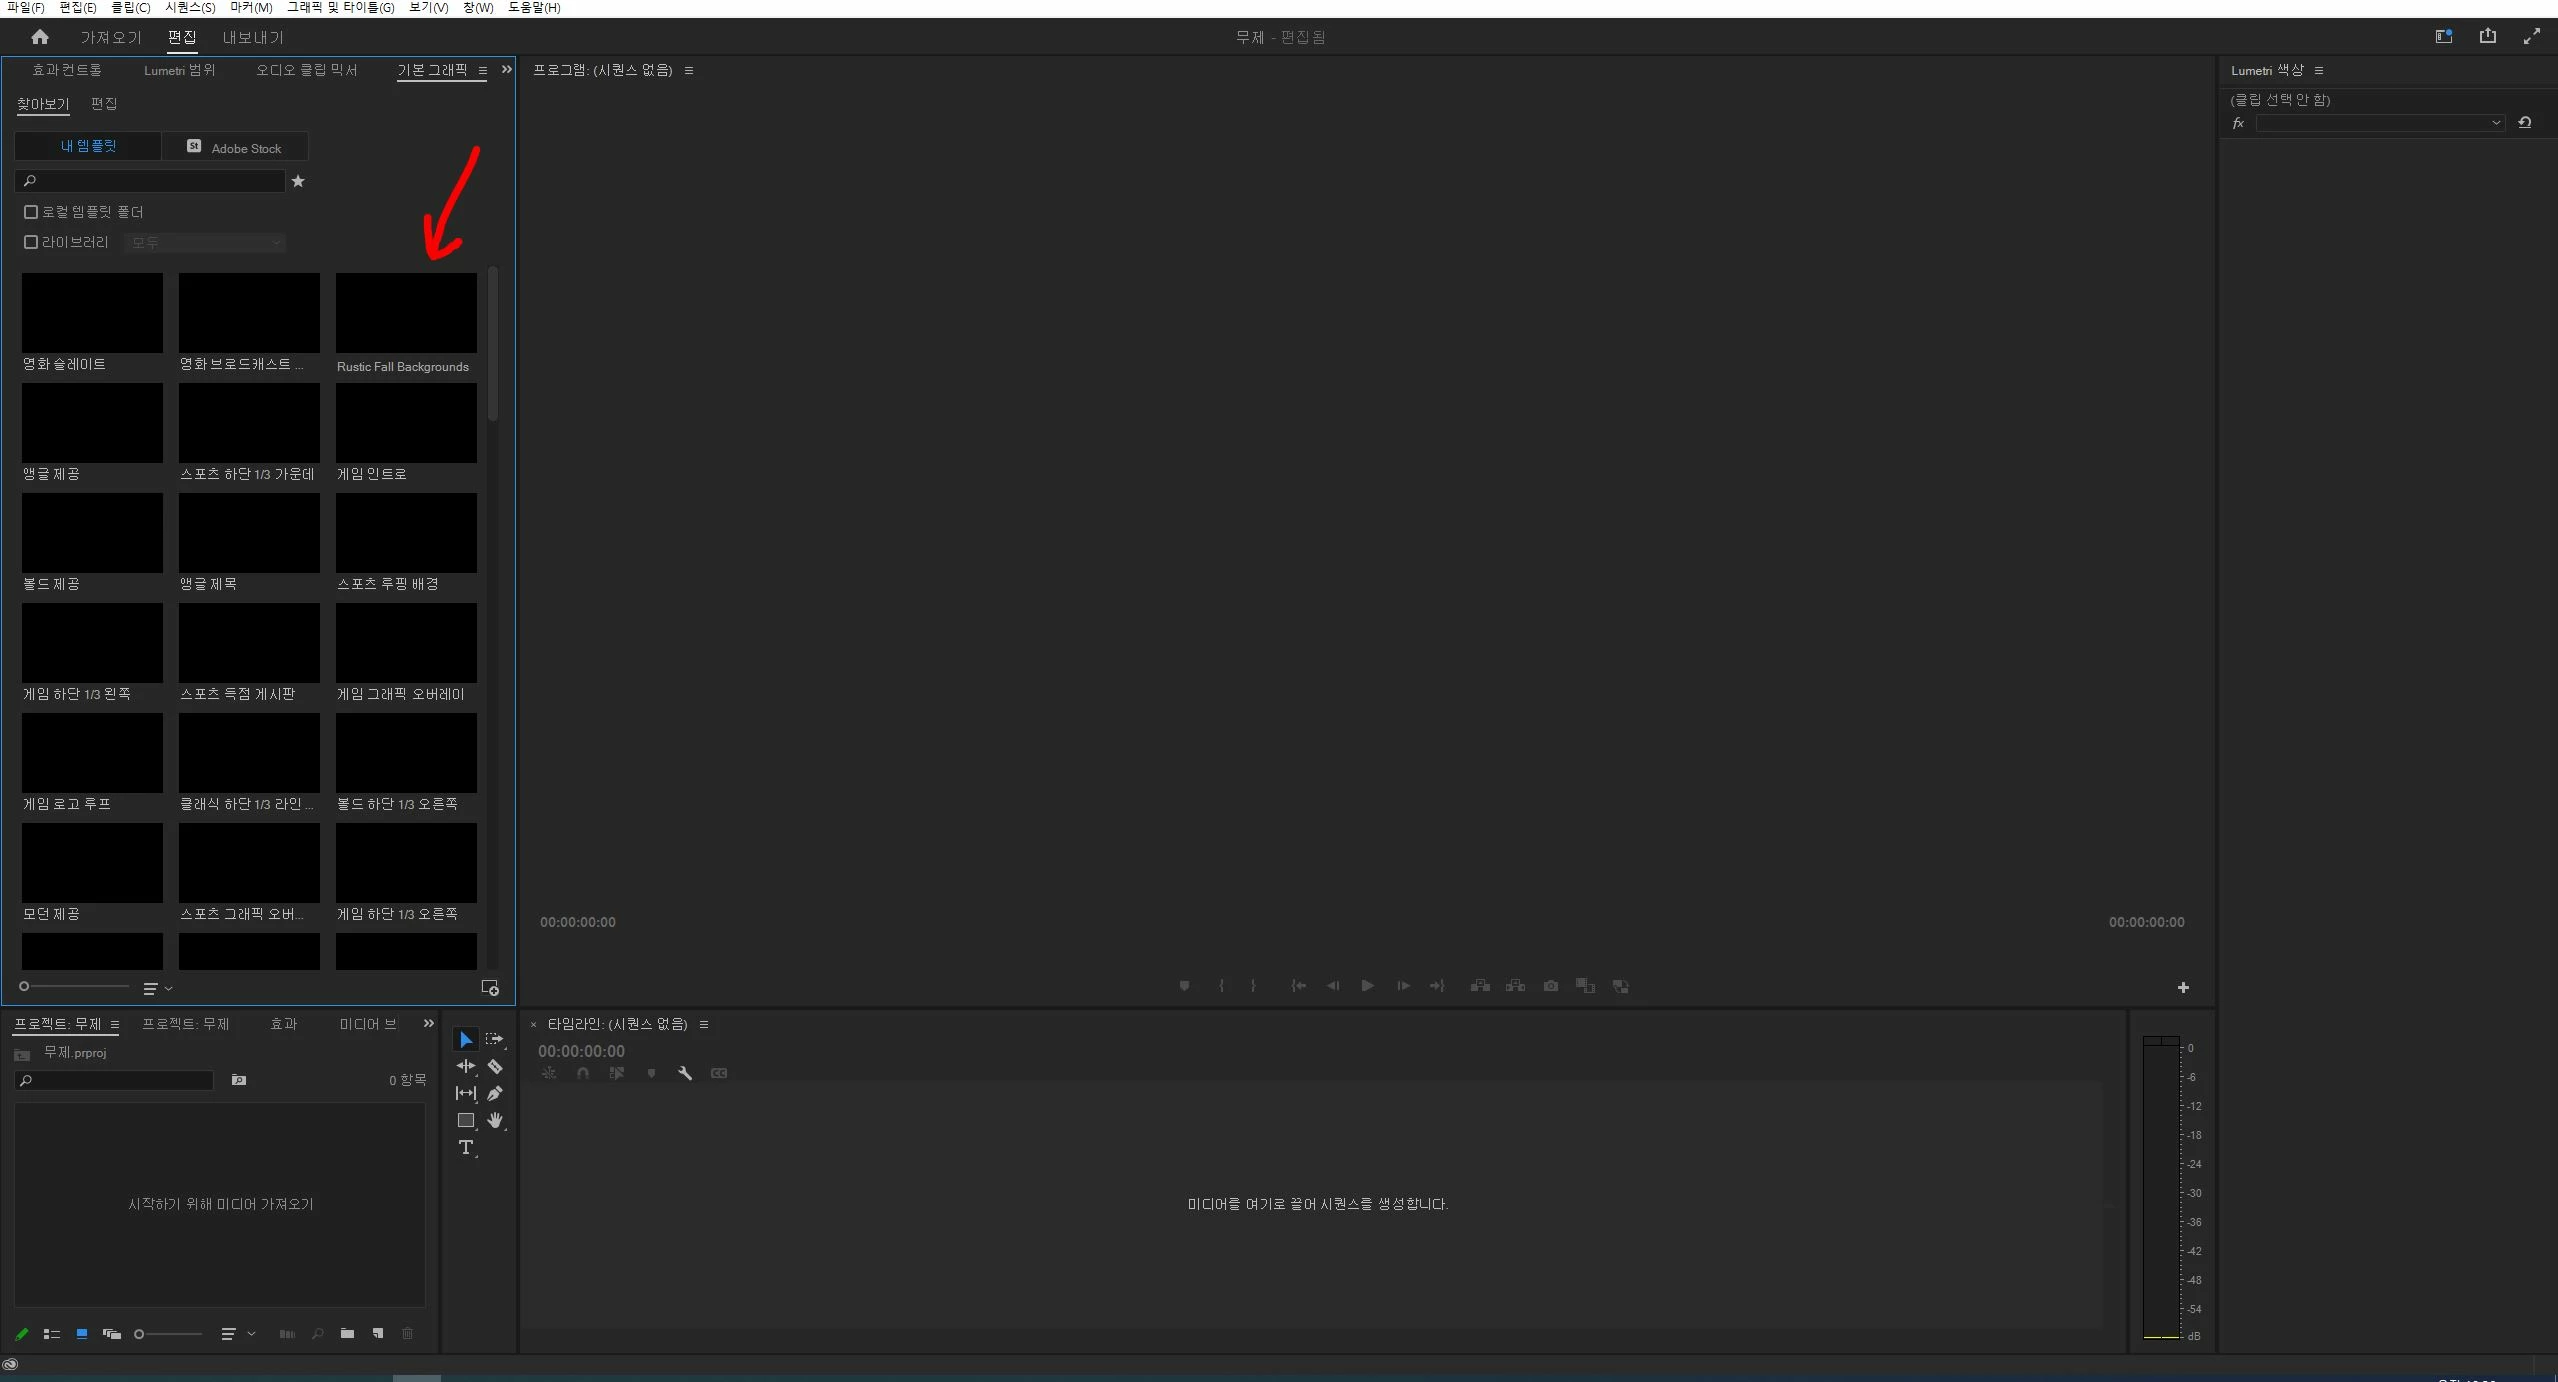The image size is (2558, 1382).
Task: Open the 시퀀스(S) menu
Action: point(190,8)
